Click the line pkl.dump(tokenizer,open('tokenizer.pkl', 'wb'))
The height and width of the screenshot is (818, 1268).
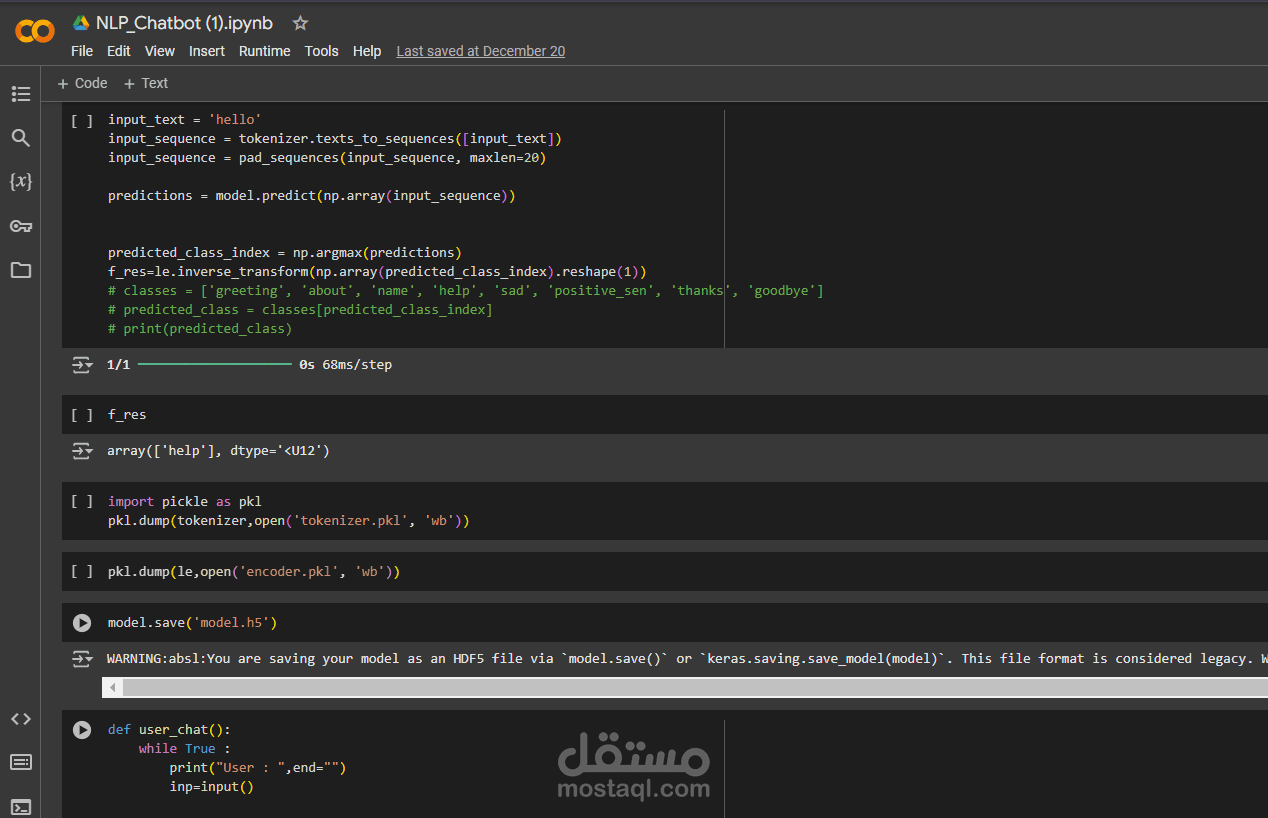click(x=288, y=521)
